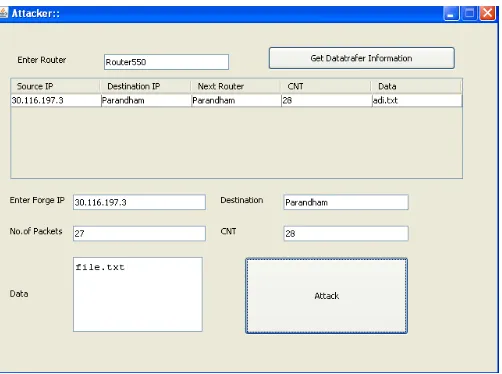This screenshot has height=374, width=502.
Task: Click the Enter Router label
Action: (x=42, y=60)
